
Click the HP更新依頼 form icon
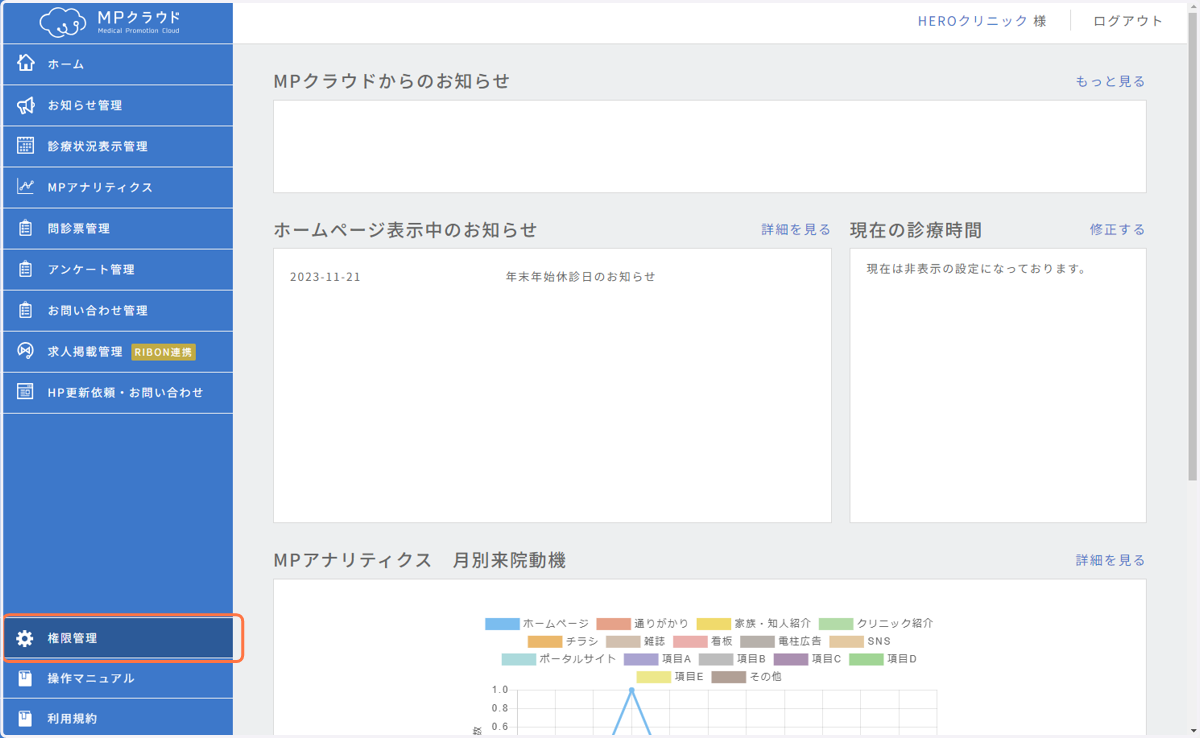click(x=26, y=392)
